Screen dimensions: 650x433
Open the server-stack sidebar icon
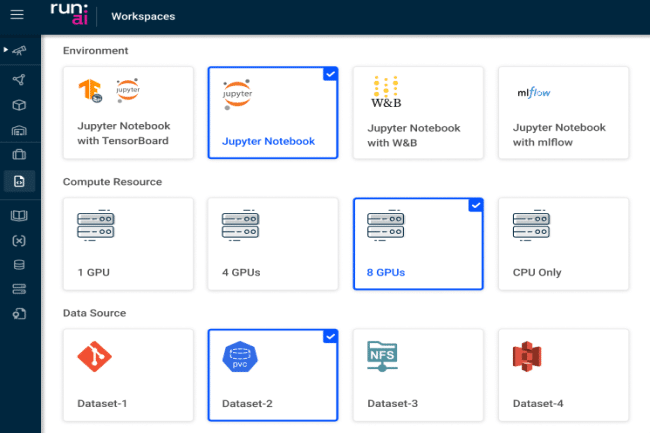click(19, 289)
